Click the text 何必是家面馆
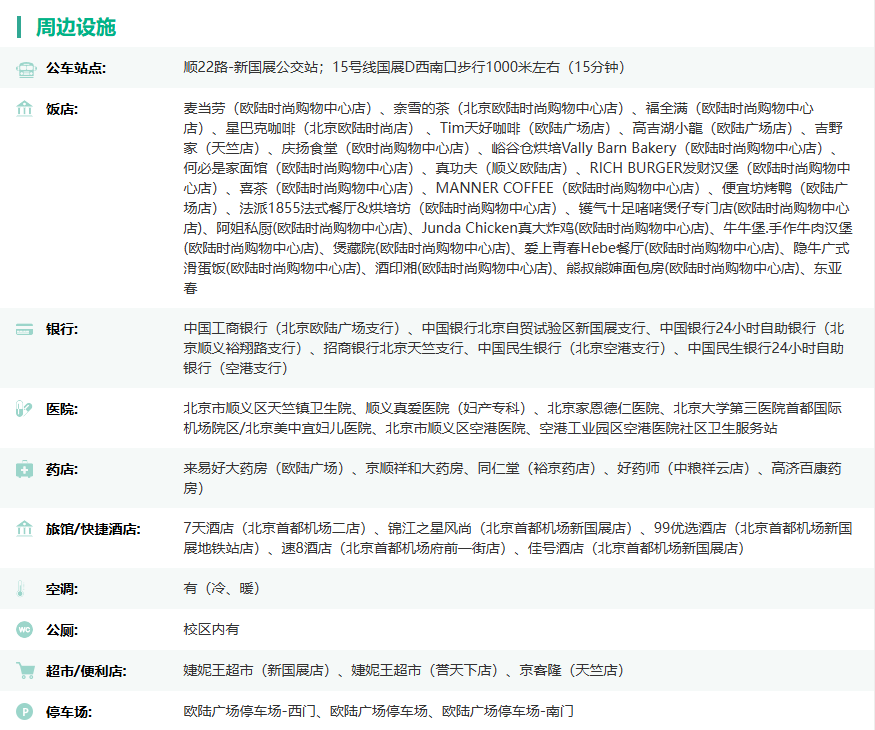Image resolution: width=875 pixels, height=730 pixels. click(225, 169)
